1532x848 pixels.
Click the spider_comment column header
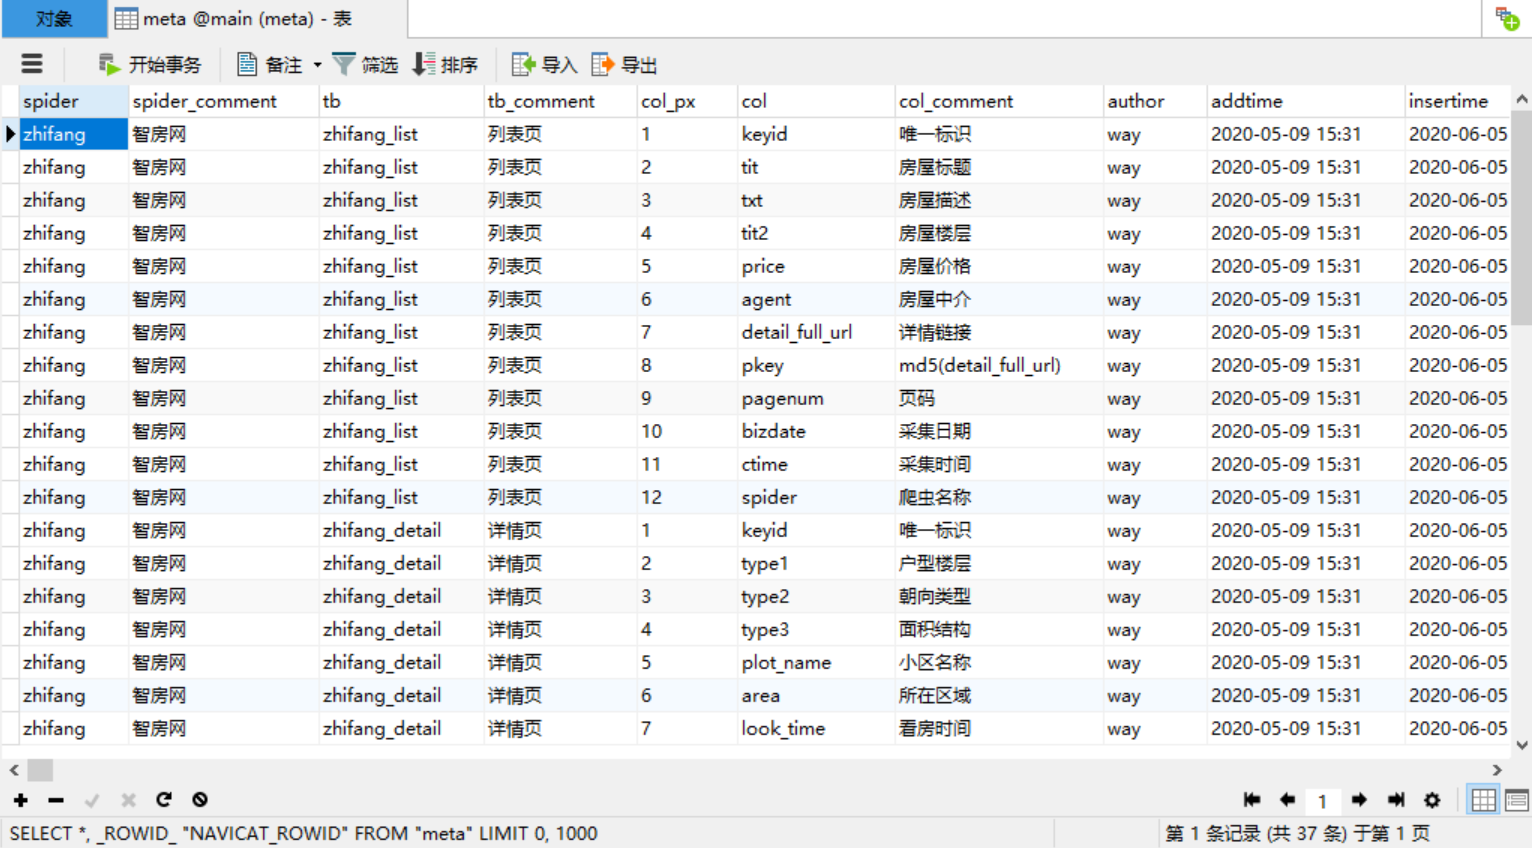pos(223,101)
